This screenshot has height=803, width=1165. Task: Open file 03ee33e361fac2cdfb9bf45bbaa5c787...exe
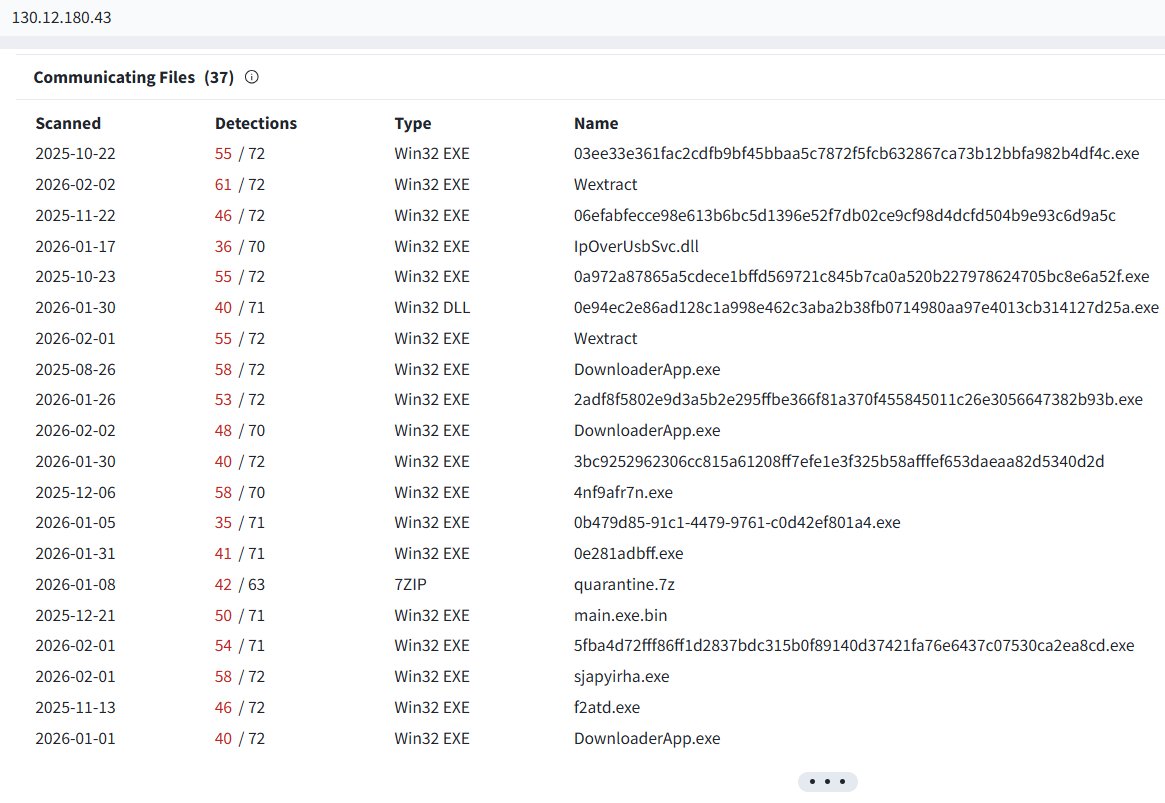click(x=856, y=154)
